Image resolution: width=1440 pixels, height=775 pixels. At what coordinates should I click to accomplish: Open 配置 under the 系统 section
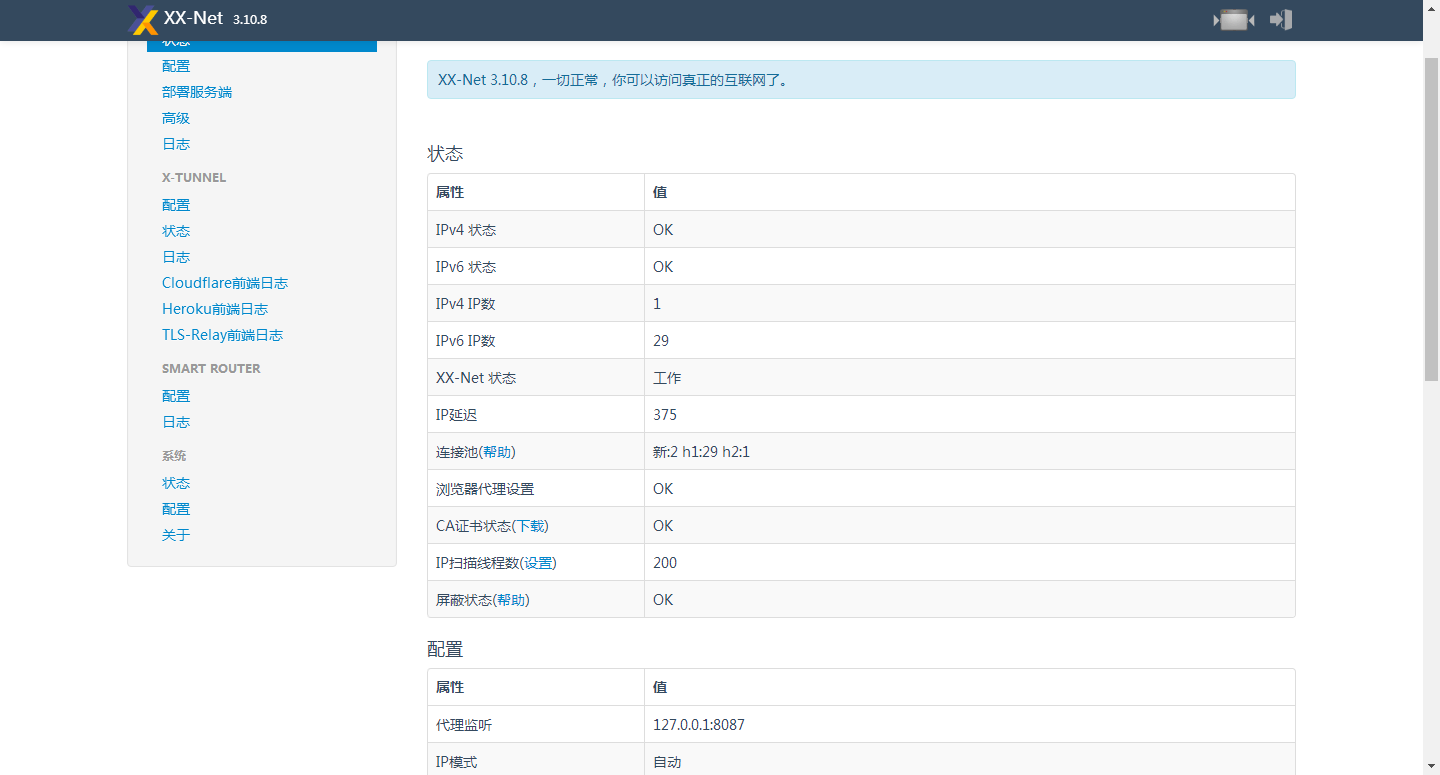point(176,509)
